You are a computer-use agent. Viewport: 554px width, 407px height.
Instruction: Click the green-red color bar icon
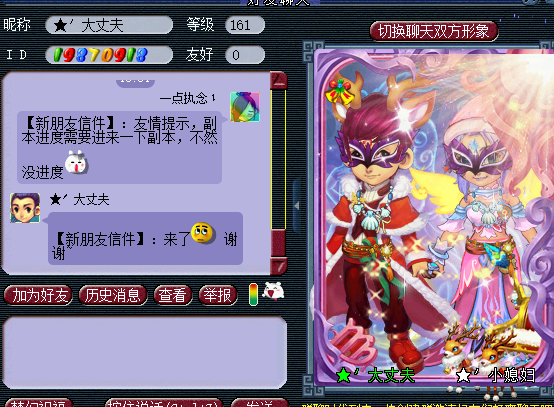(253, 294)
